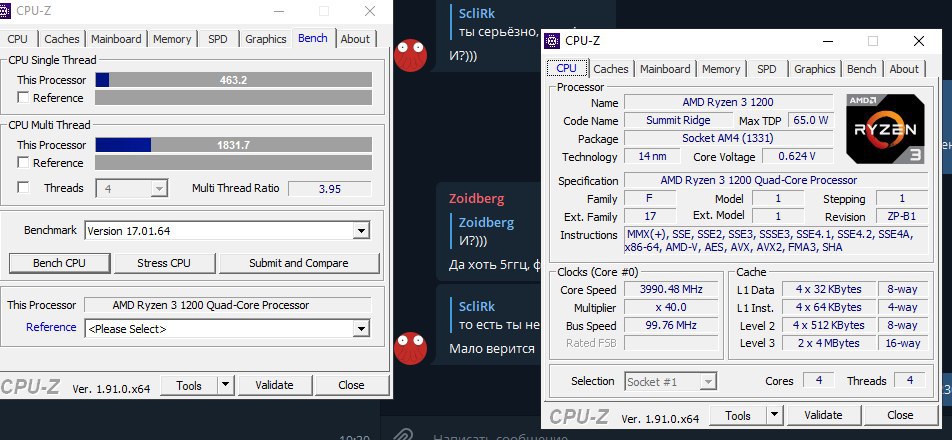Screen dimensions: 952x440
Task: Enable Single Thread Reference checkbox
Action: (x=23, y=97)
